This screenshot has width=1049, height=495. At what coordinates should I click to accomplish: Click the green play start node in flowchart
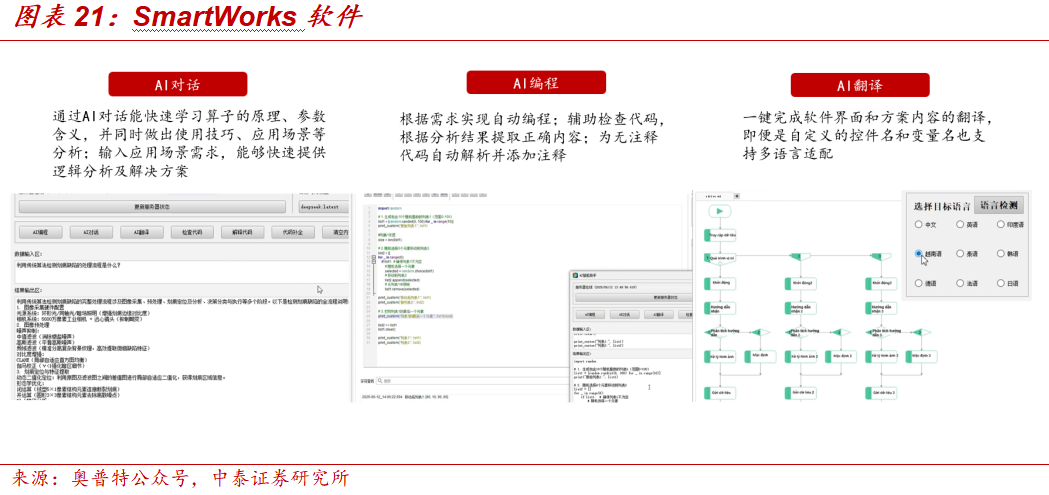pos(718,212)
